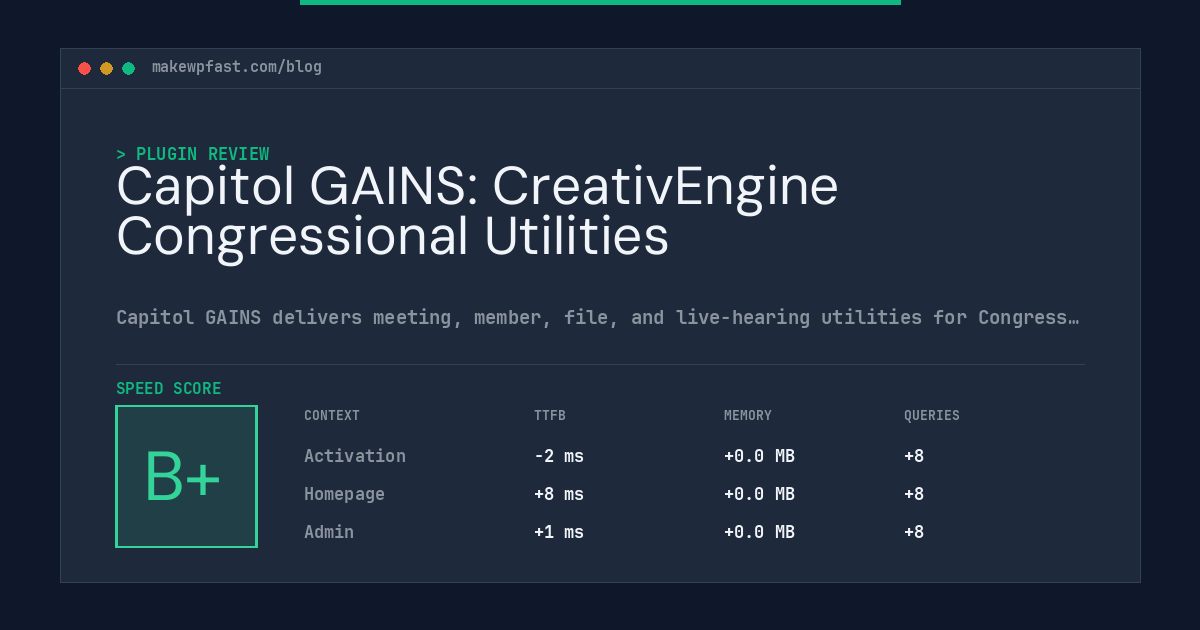Screen dimensions: 1200x630
Task: Click the MEMORY column header
Action: 748,415
